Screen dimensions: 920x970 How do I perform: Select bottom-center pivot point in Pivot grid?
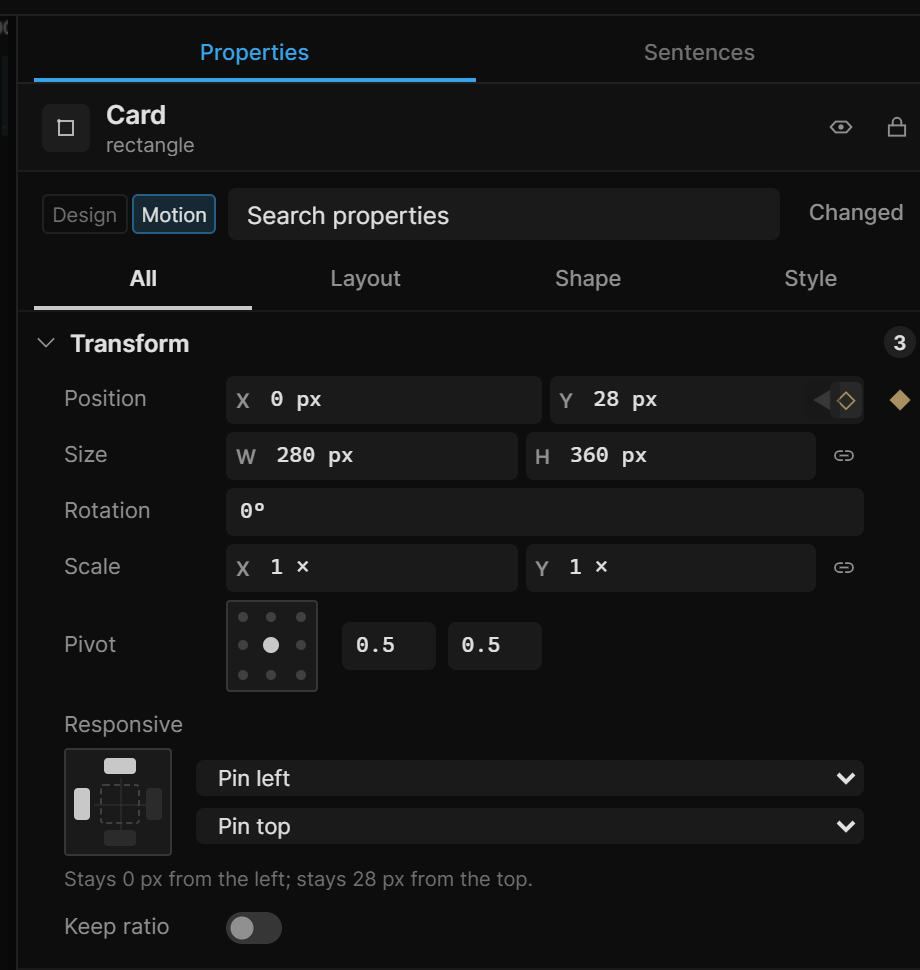(271, 675)
